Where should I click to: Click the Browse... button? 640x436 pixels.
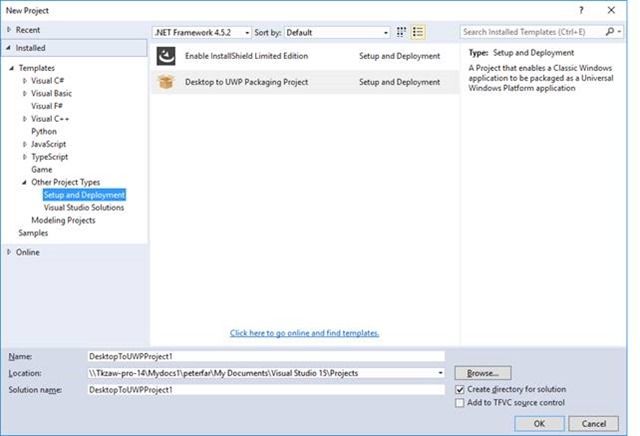click(x=483, y=373)
